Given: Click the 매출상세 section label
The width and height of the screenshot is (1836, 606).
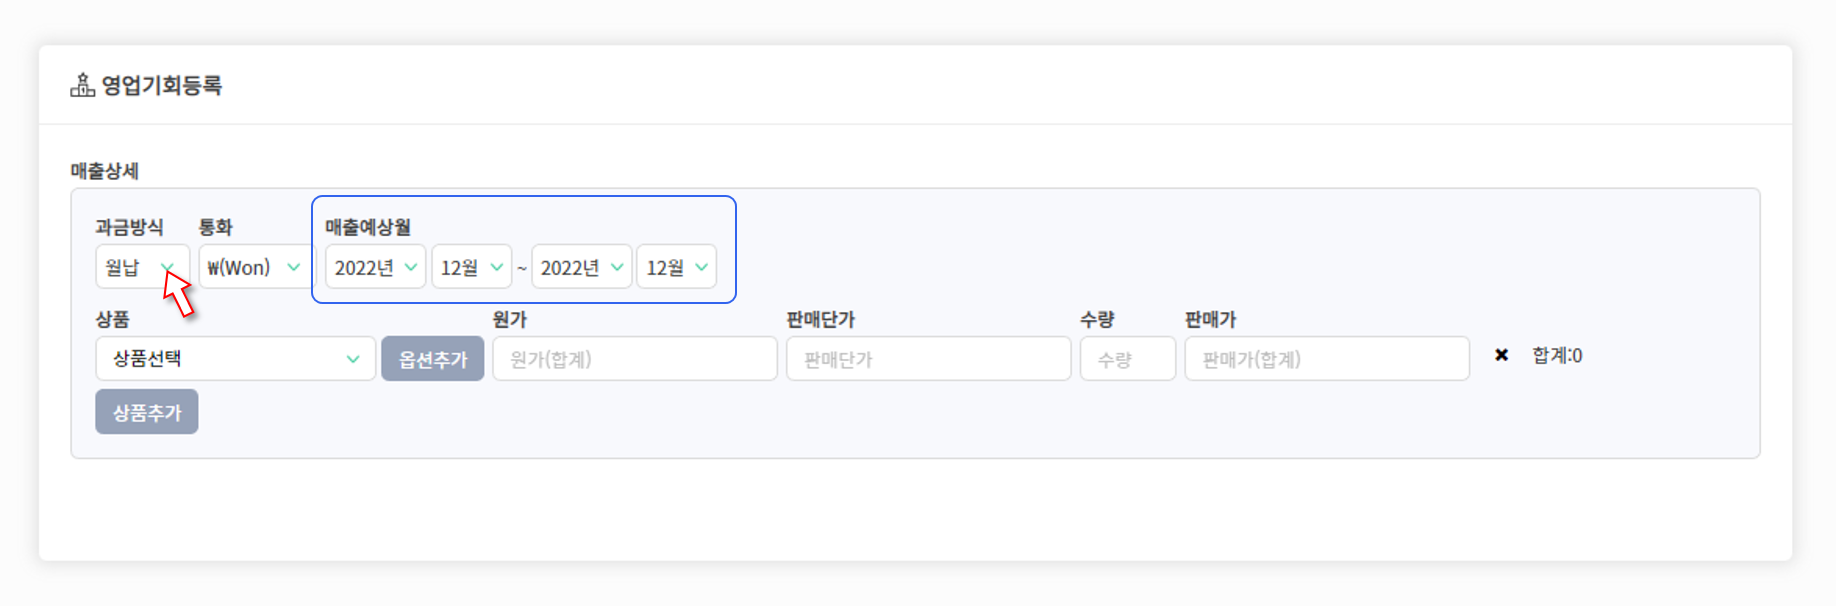Looking at the screenshot, I should coord(104,171).
